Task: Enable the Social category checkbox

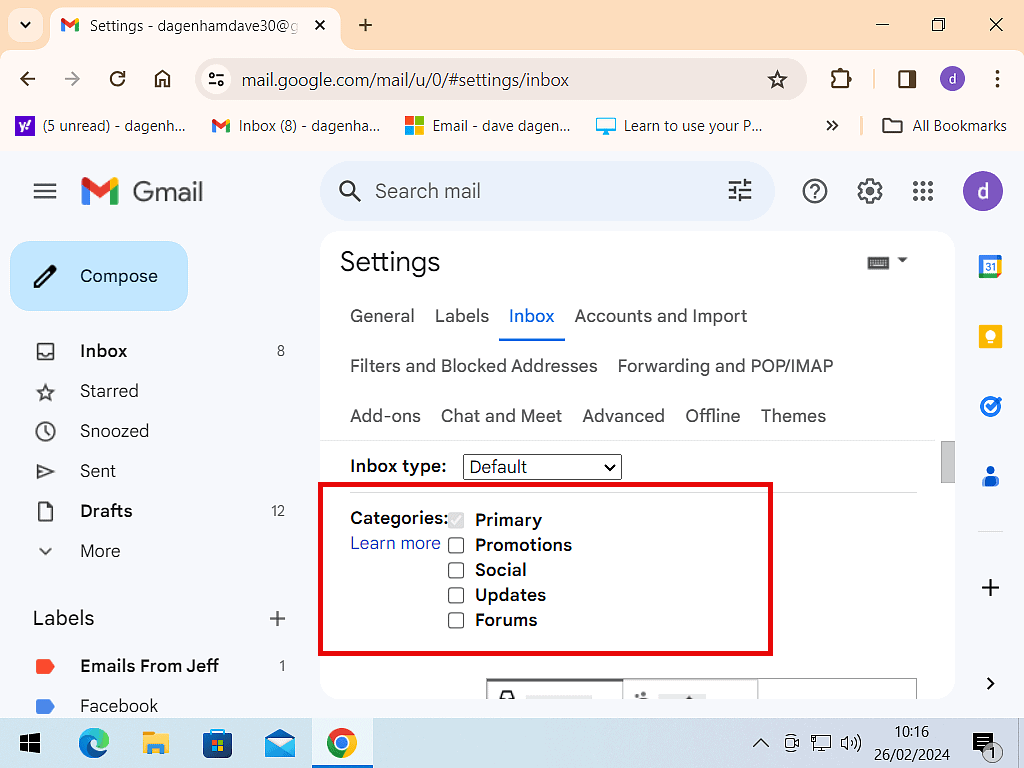Action: tap(456, 570)
